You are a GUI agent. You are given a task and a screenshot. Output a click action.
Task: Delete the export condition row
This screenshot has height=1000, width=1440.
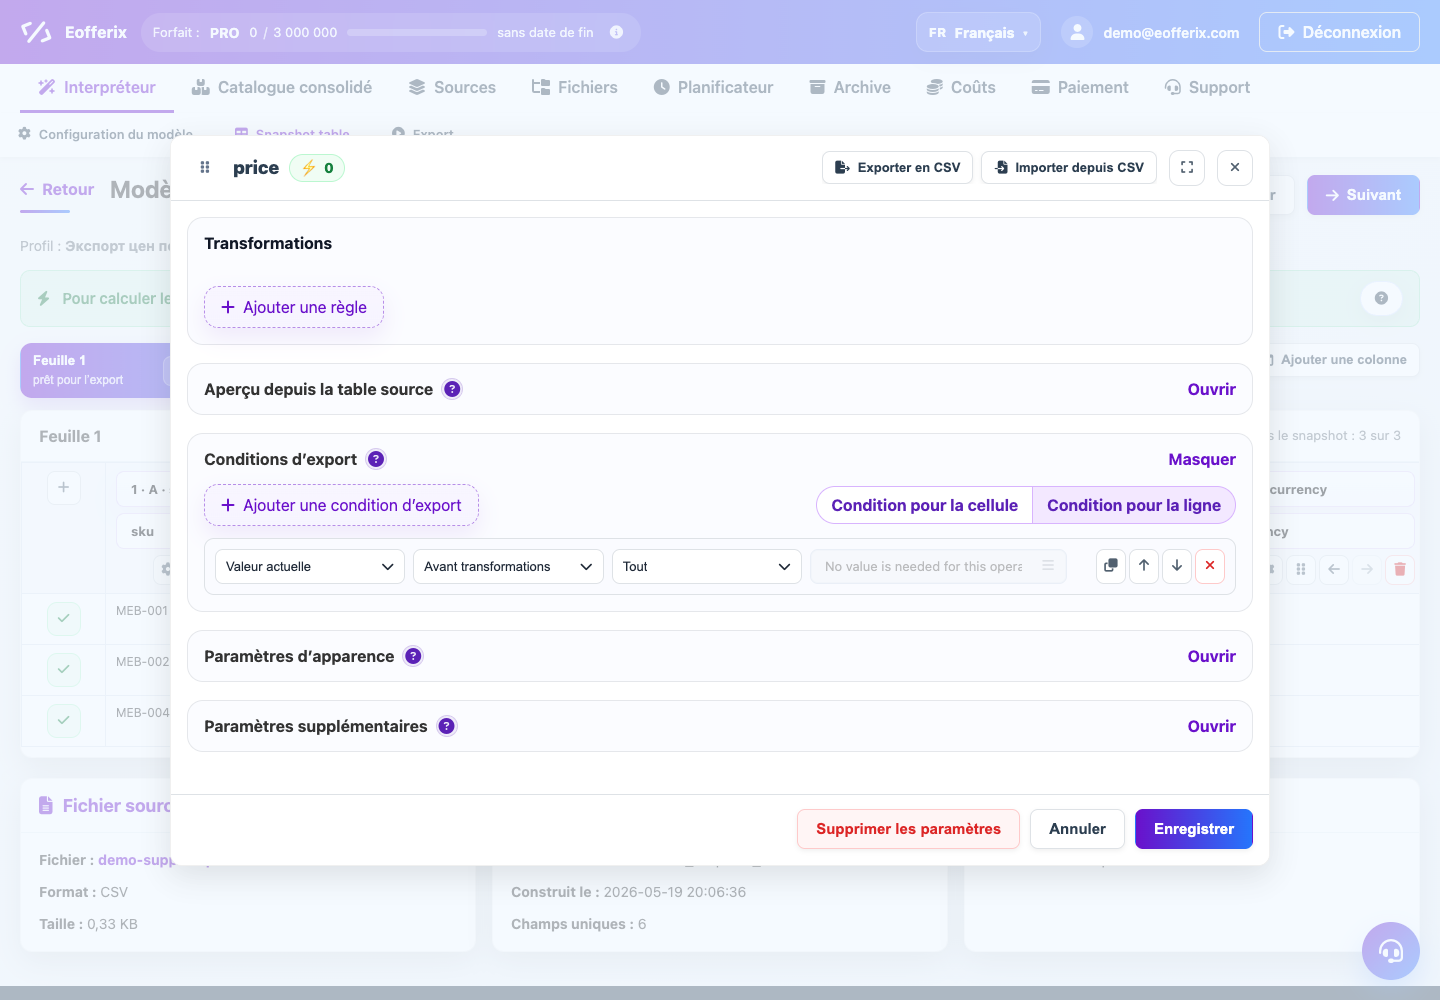pos(1210,566)
